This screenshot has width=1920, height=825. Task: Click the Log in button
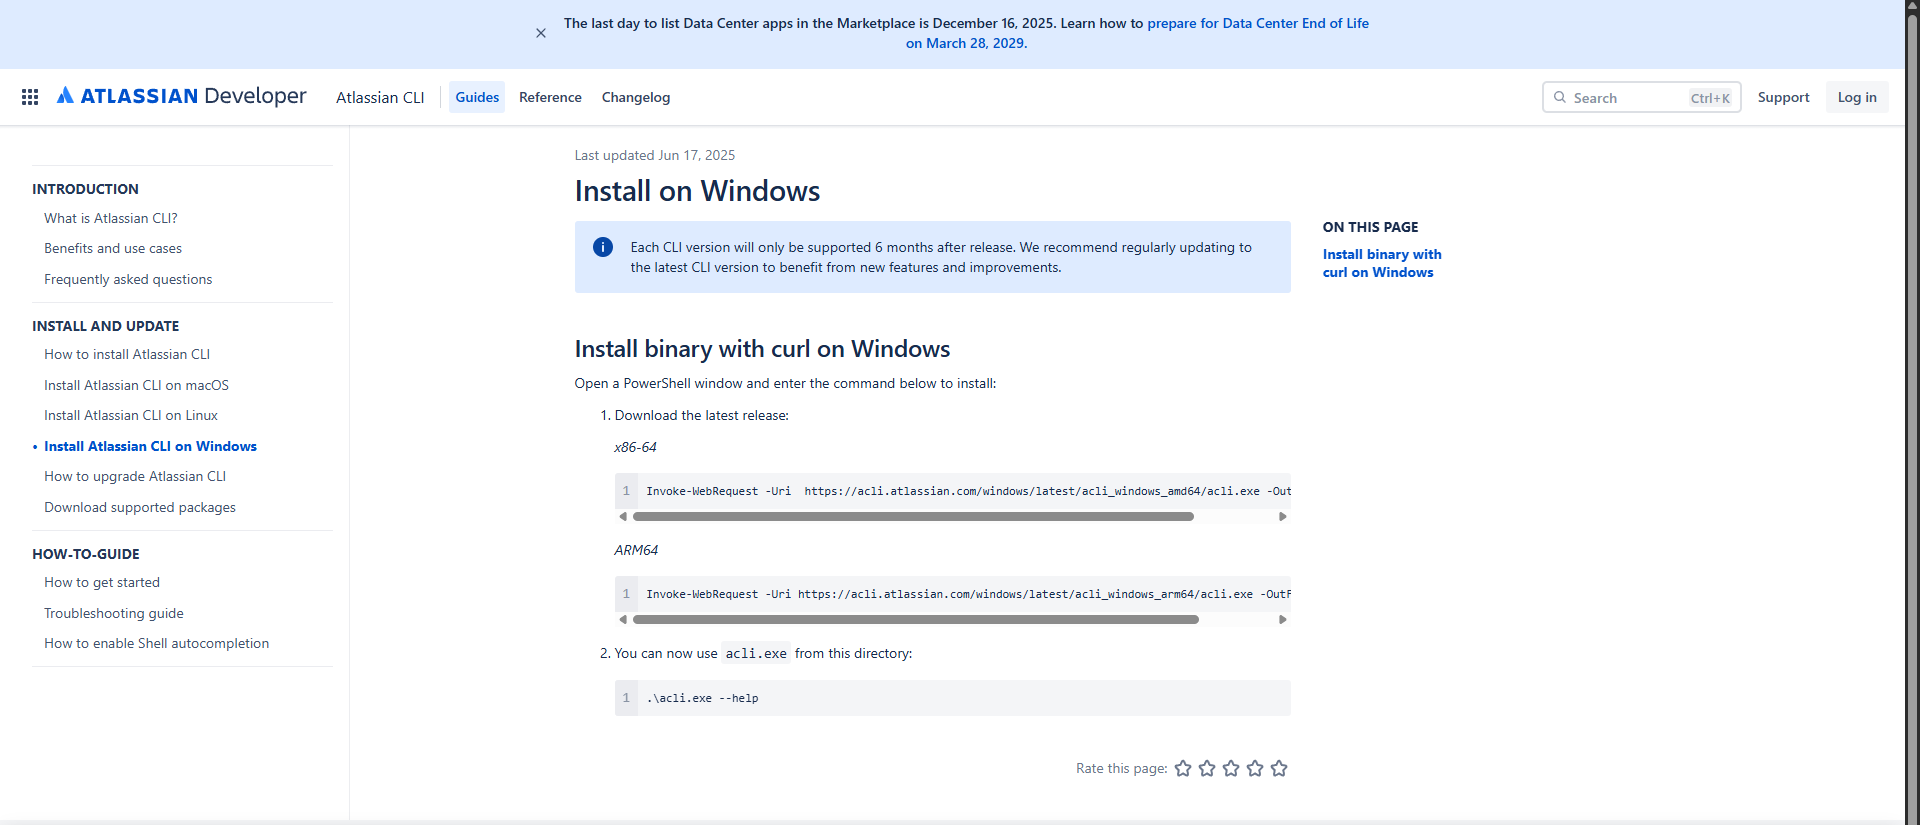click(1857, 97)
